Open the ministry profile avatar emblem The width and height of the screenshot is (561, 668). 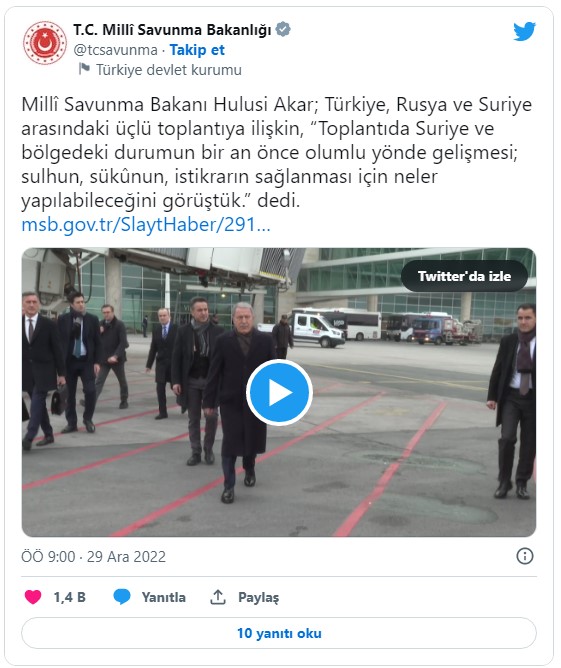(x=45, y=43)
